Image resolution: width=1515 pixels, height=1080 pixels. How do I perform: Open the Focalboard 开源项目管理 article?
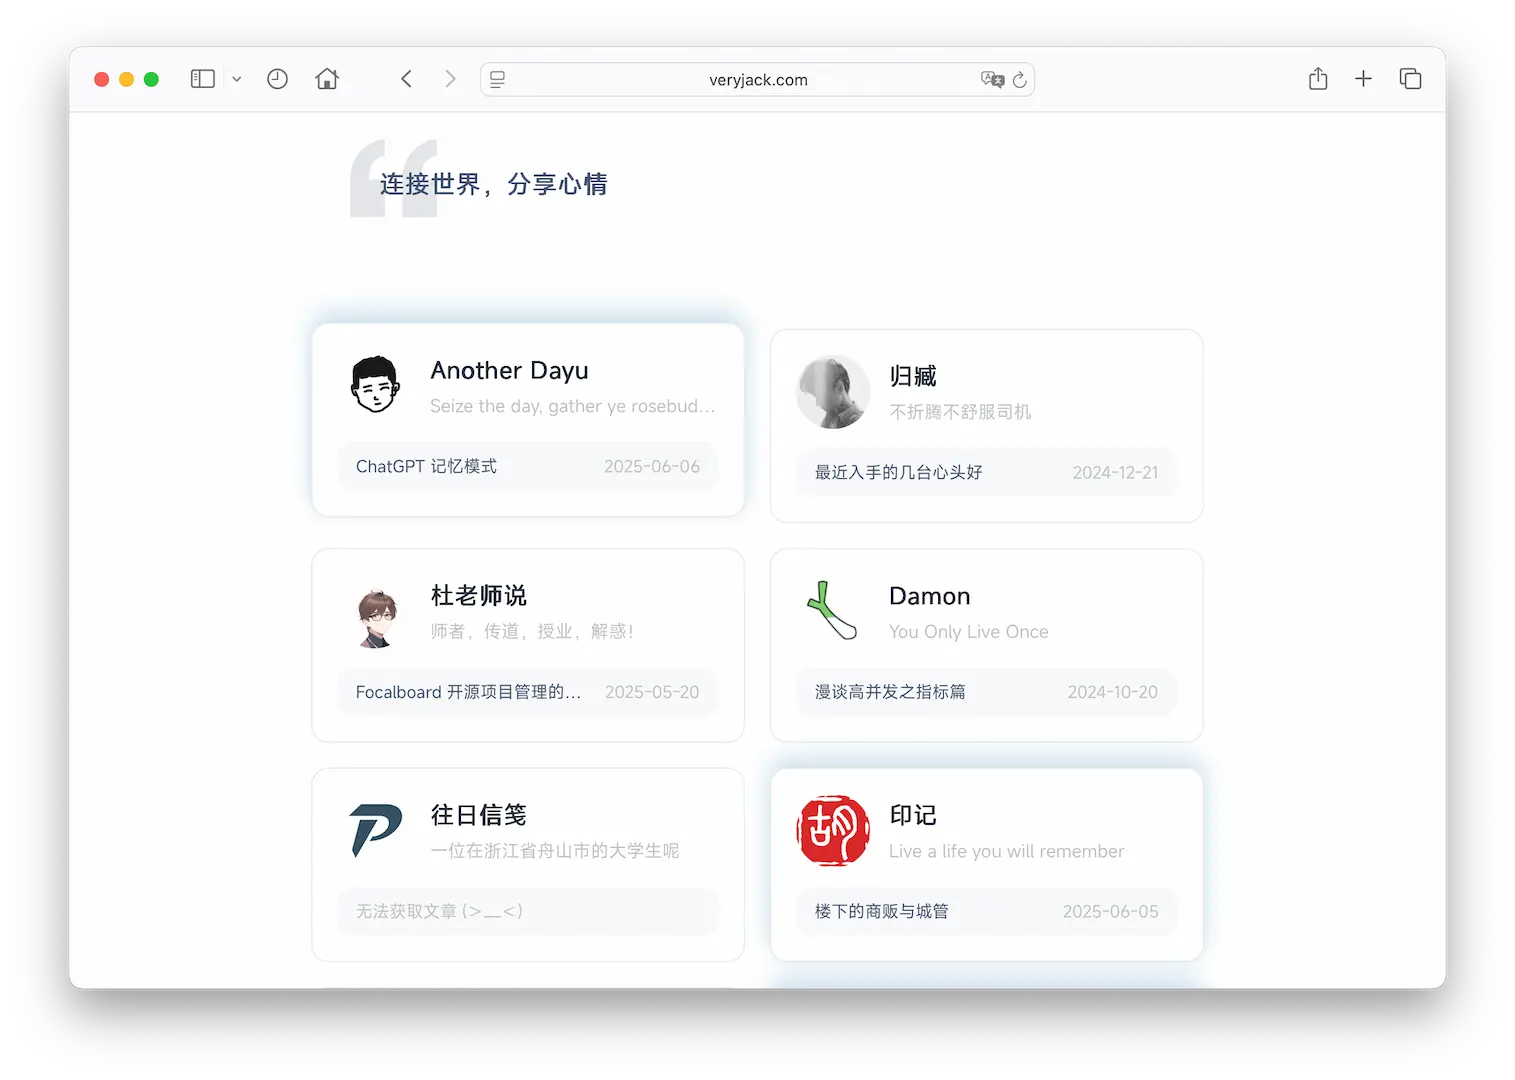468,692
